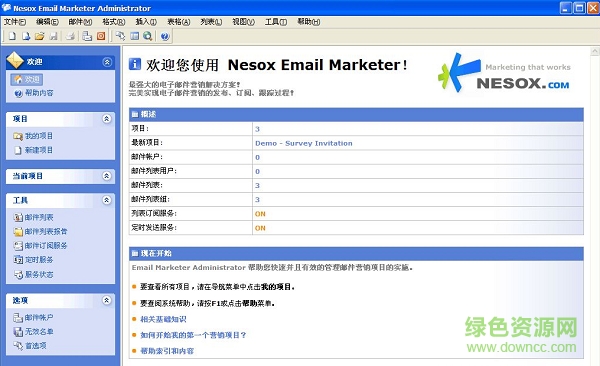Open 定时服务 under tools
Image resolution: width=600 pixels, height=366 pixels.
point(39,260)
